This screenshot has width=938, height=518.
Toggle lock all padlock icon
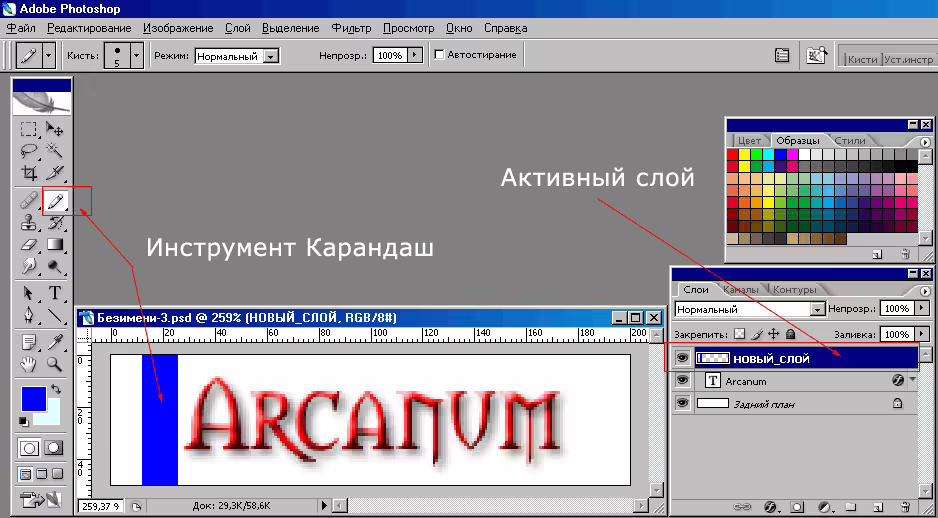[x=790, y=334]
